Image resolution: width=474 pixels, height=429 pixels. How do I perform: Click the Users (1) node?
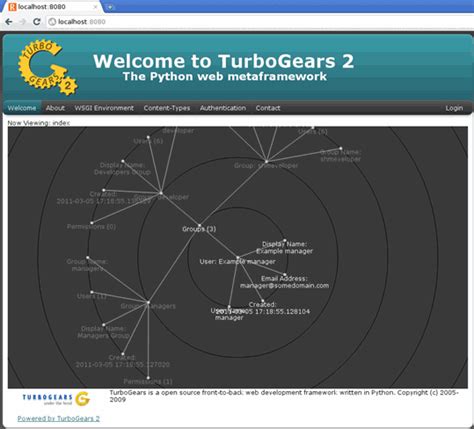[x=92, y=296]
